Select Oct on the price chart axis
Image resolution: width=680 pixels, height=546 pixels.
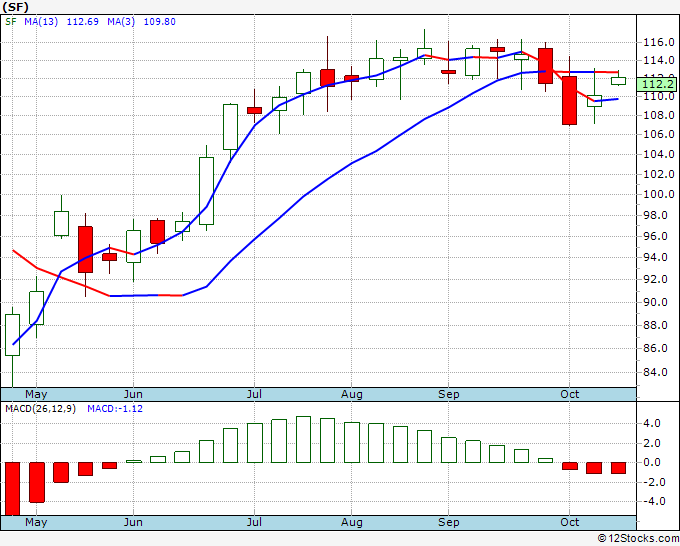coord(569,394)
